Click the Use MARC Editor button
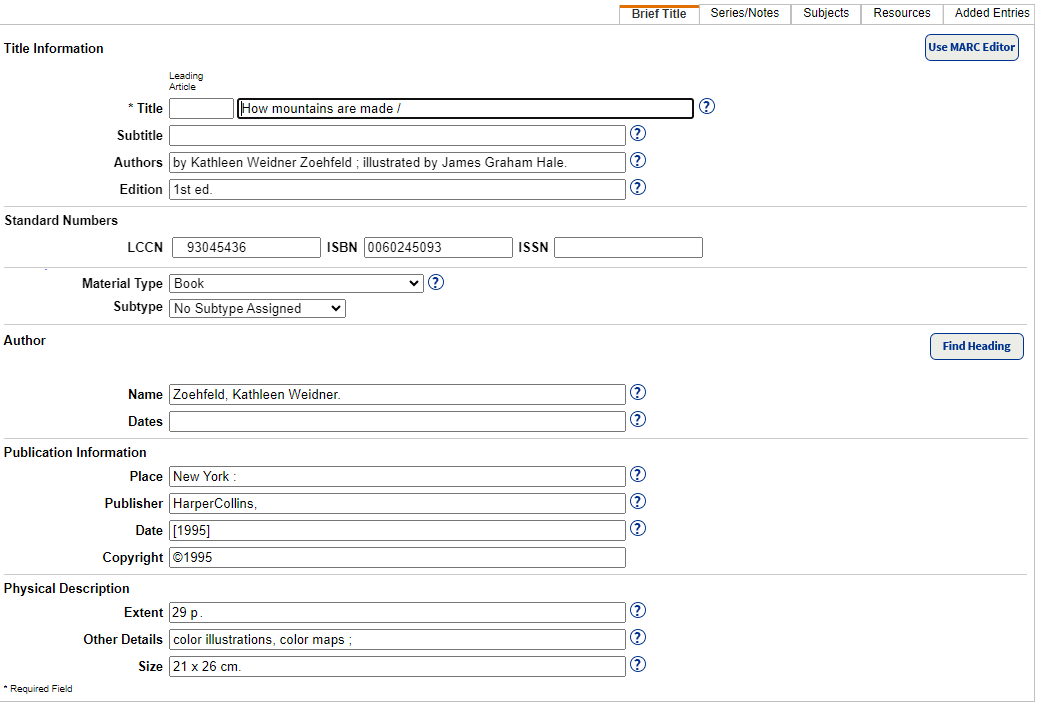The height and width of the screenshot is (704, 1041). point(971,47)
